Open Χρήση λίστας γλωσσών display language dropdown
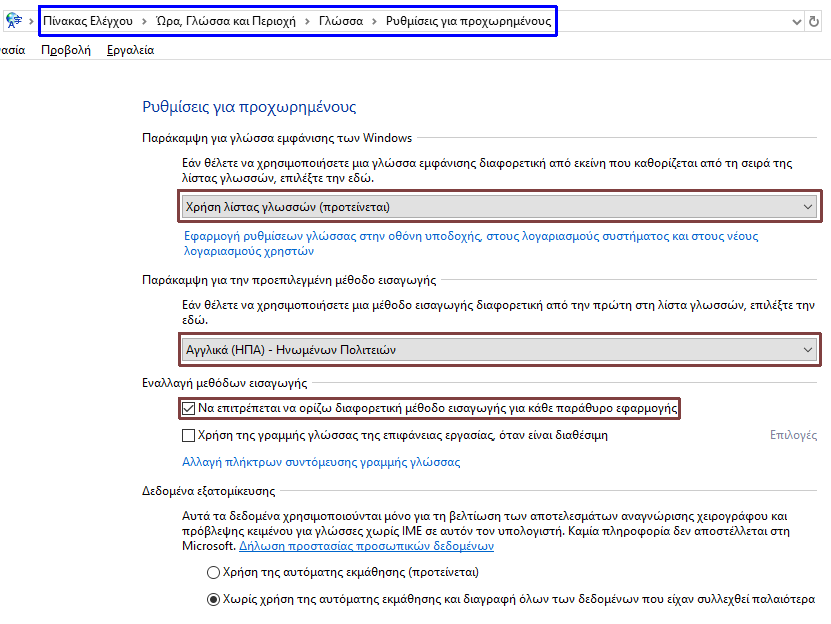831x624 pixels. [499, 207]
